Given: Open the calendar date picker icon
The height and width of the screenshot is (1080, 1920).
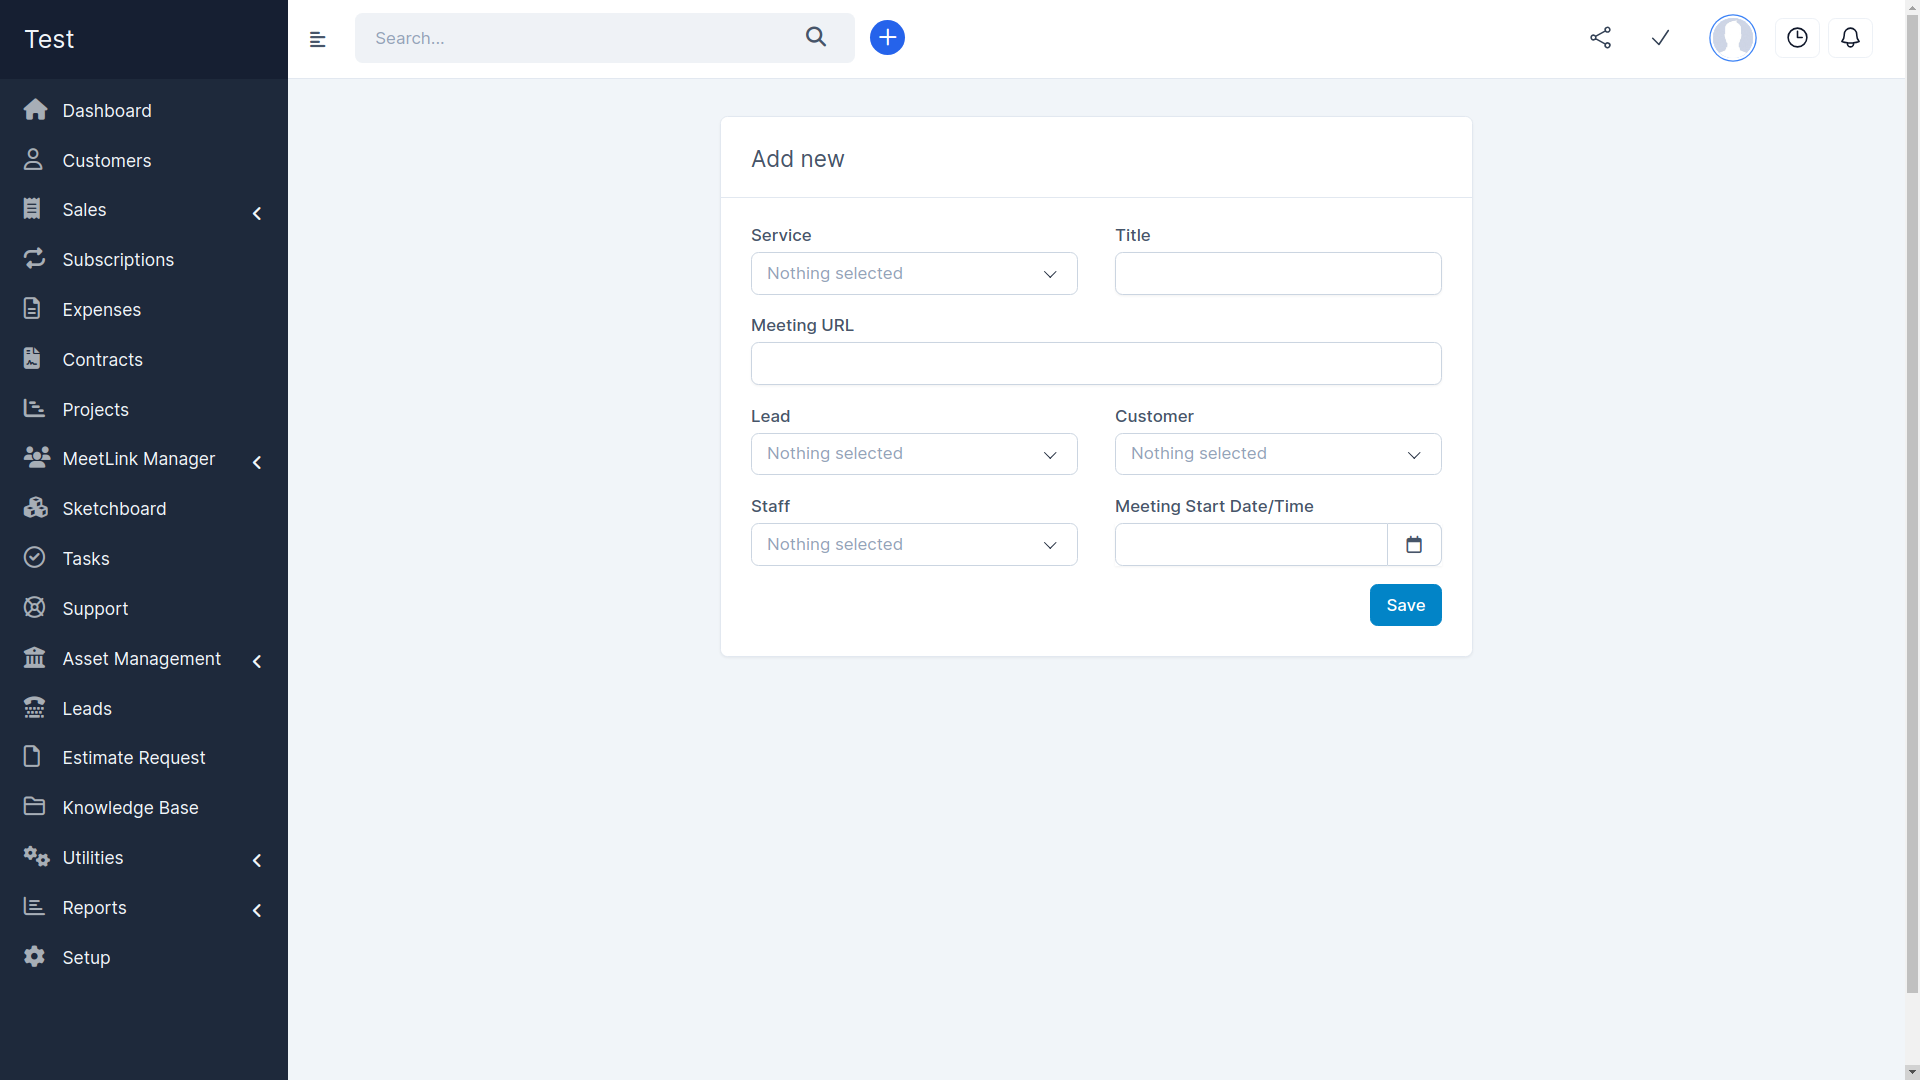Looking at the screenshot, I should (1414, 545).
